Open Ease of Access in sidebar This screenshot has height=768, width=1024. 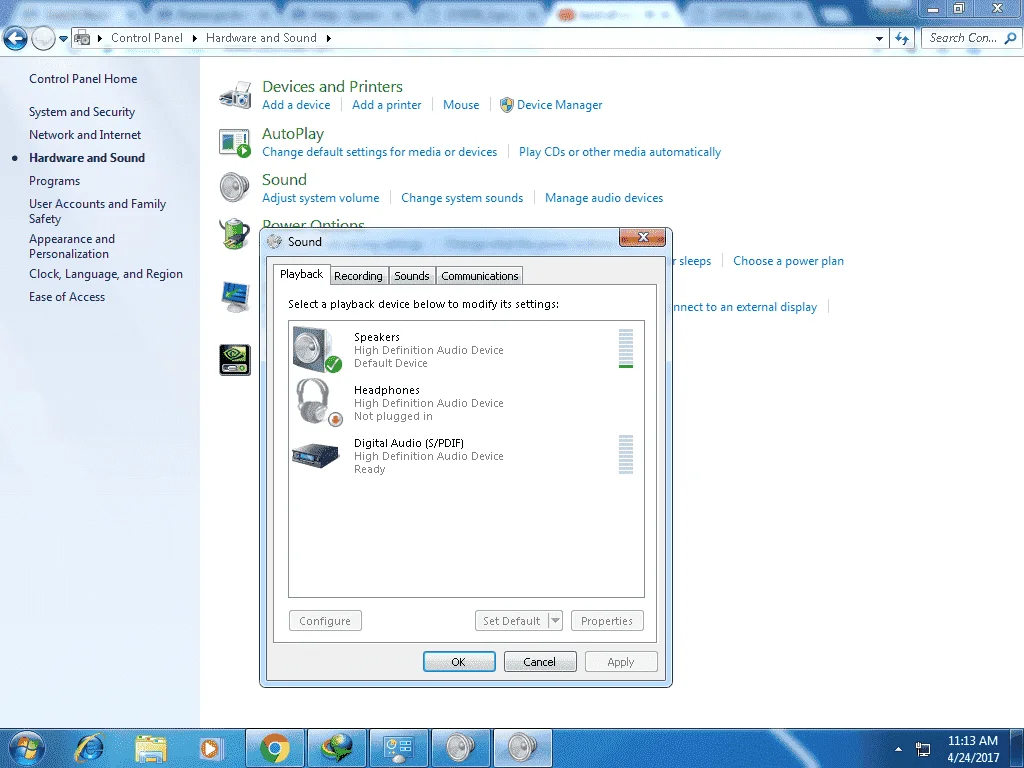point(67,297)
